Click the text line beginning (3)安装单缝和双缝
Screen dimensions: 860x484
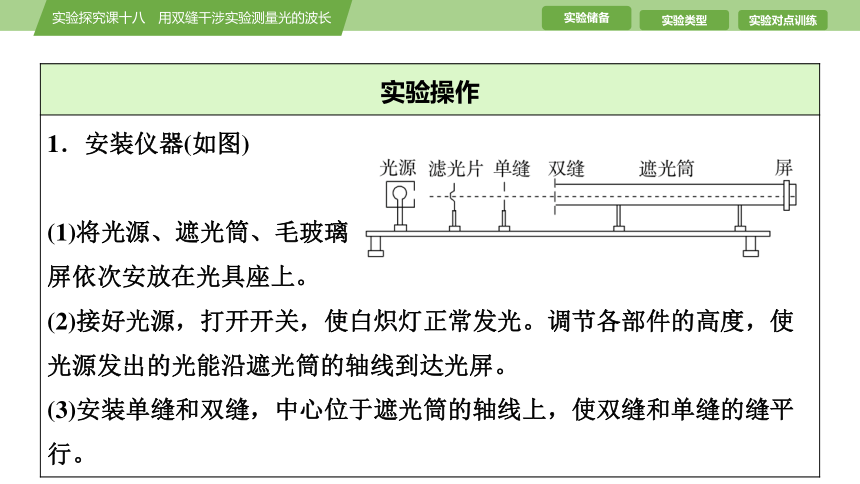(x=420, y=410)
